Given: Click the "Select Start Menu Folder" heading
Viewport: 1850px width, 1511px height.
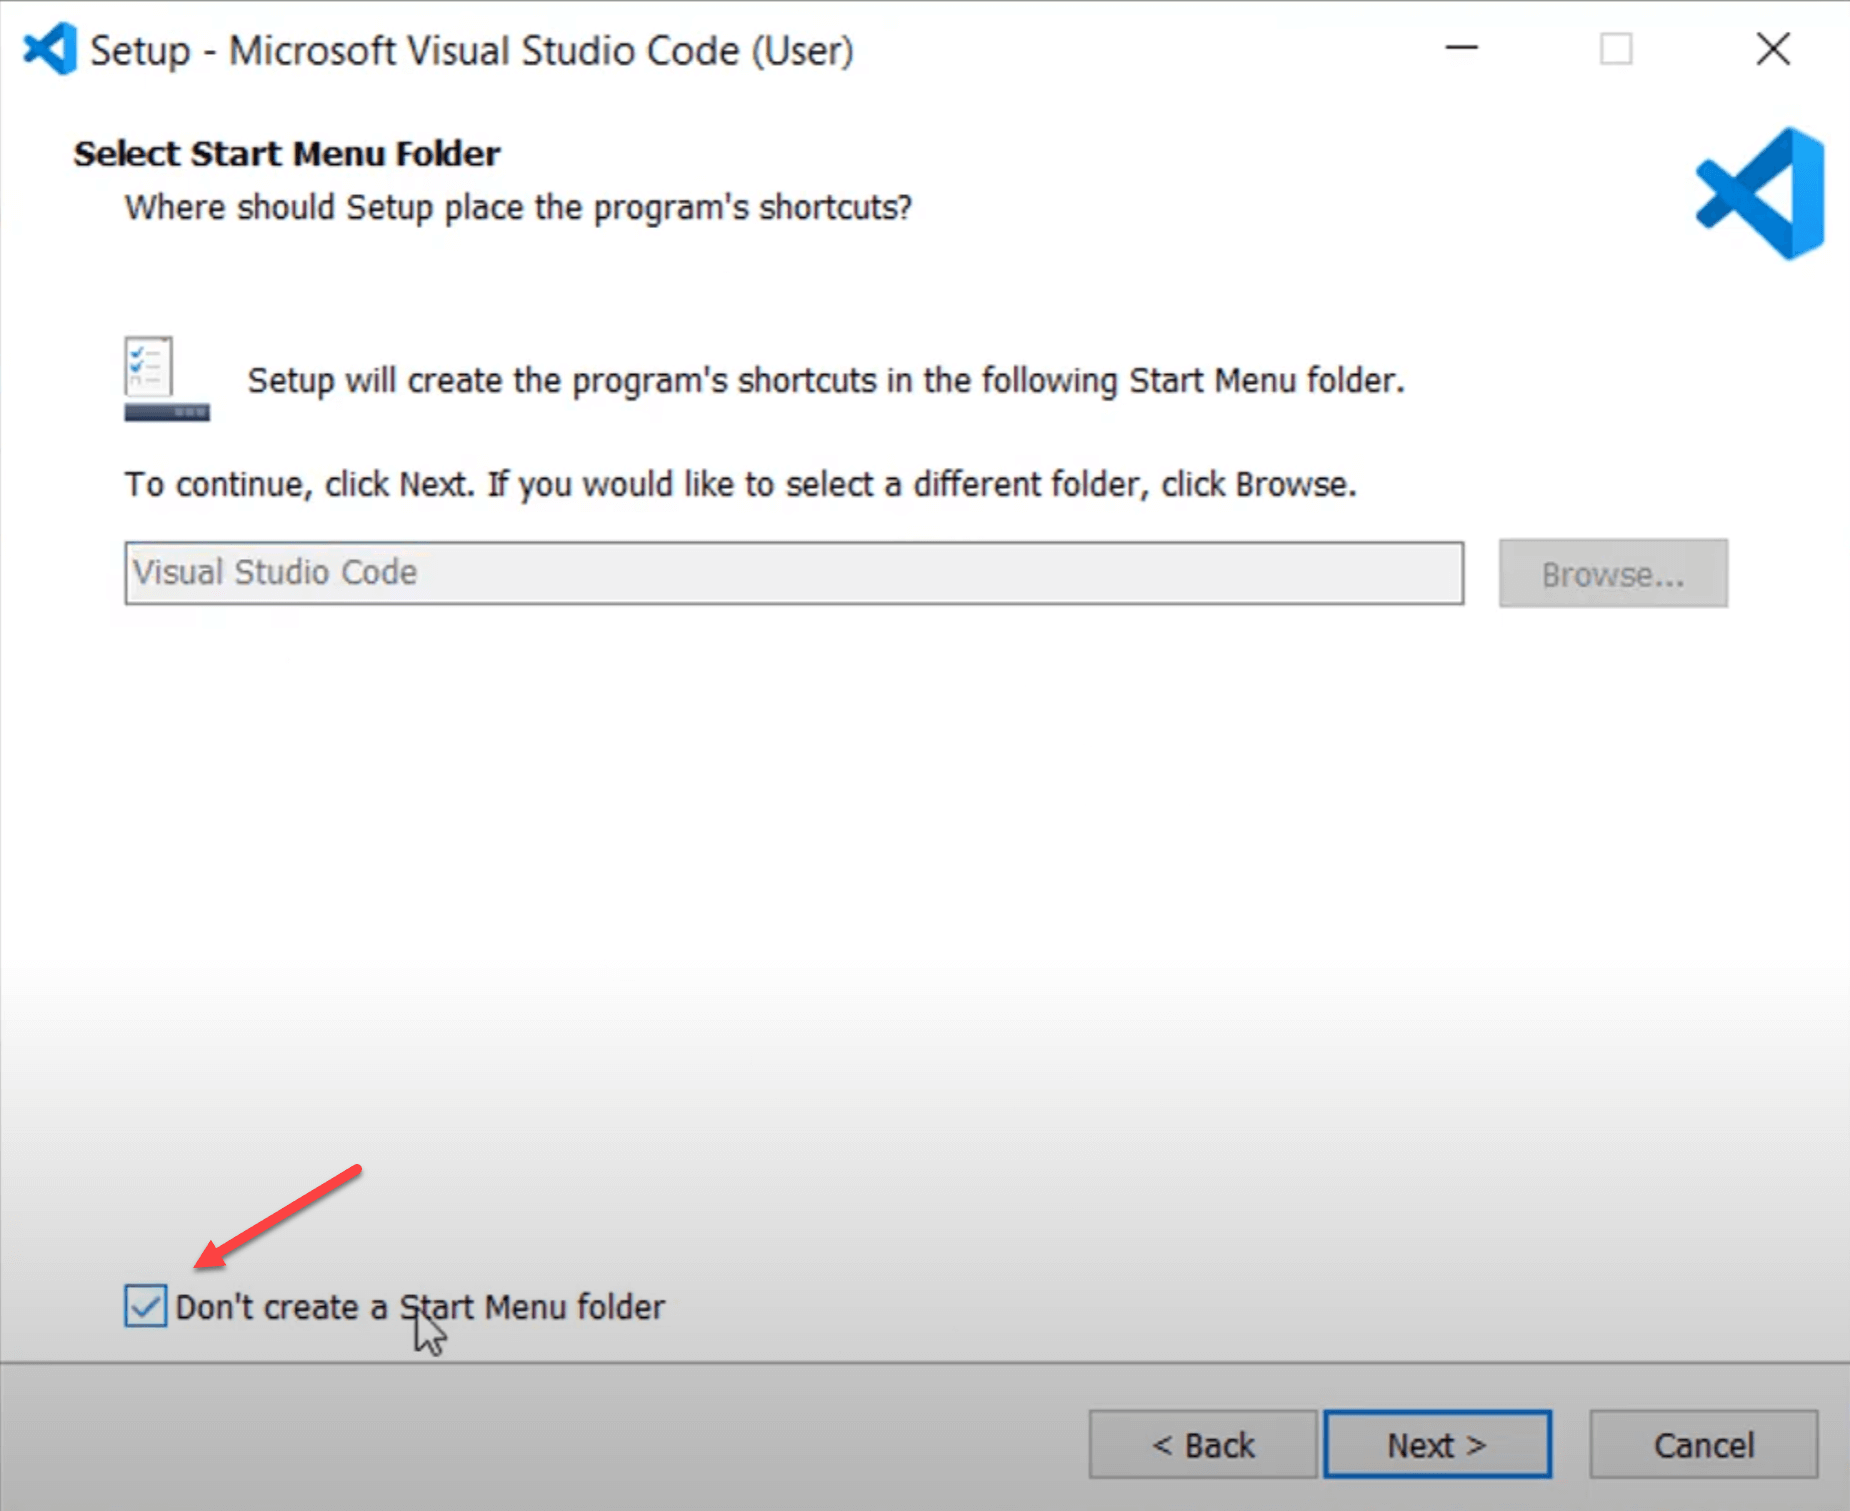Looking at the screenshot, I should click(287, 154).
